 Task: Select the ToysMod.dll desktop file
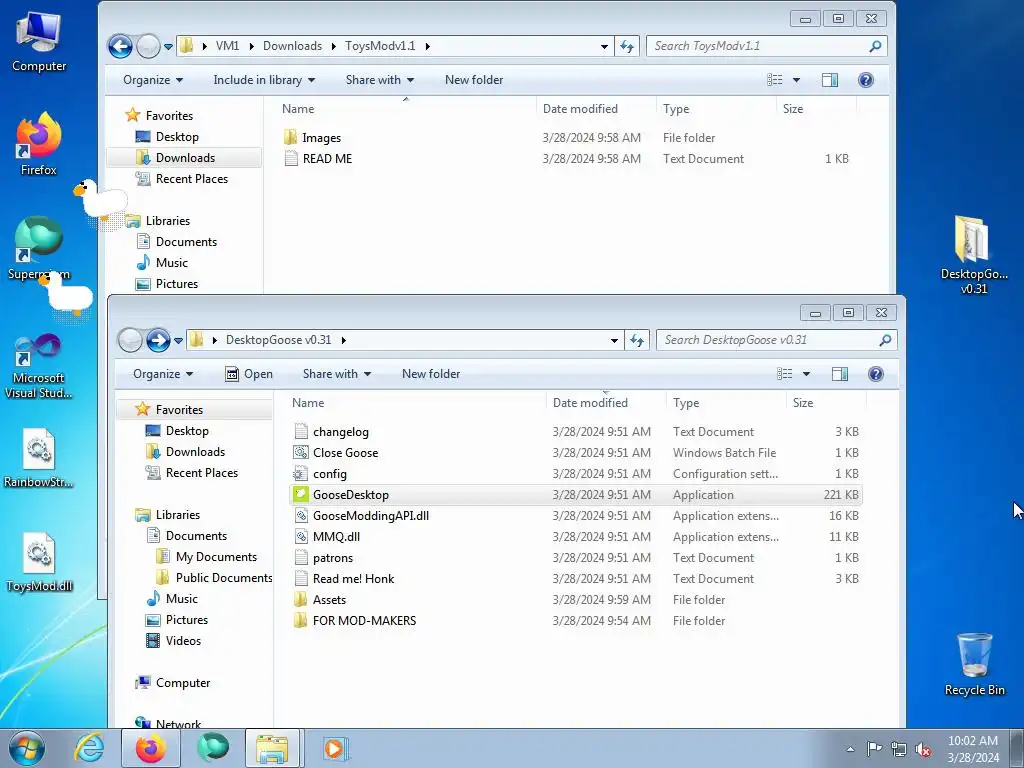coord(39,562)
